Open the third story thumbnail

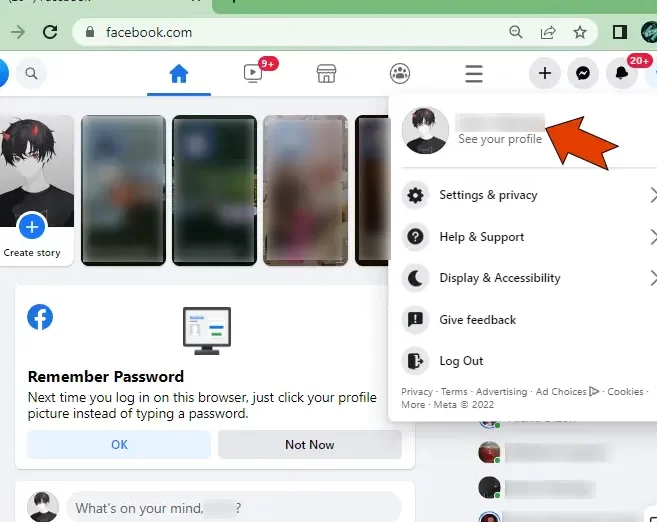pyautogui.click(x=305, y=191)
